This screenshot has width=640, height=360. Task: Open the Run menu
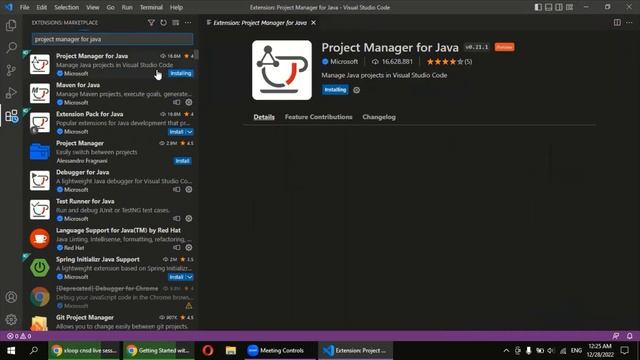pos(127,7)
